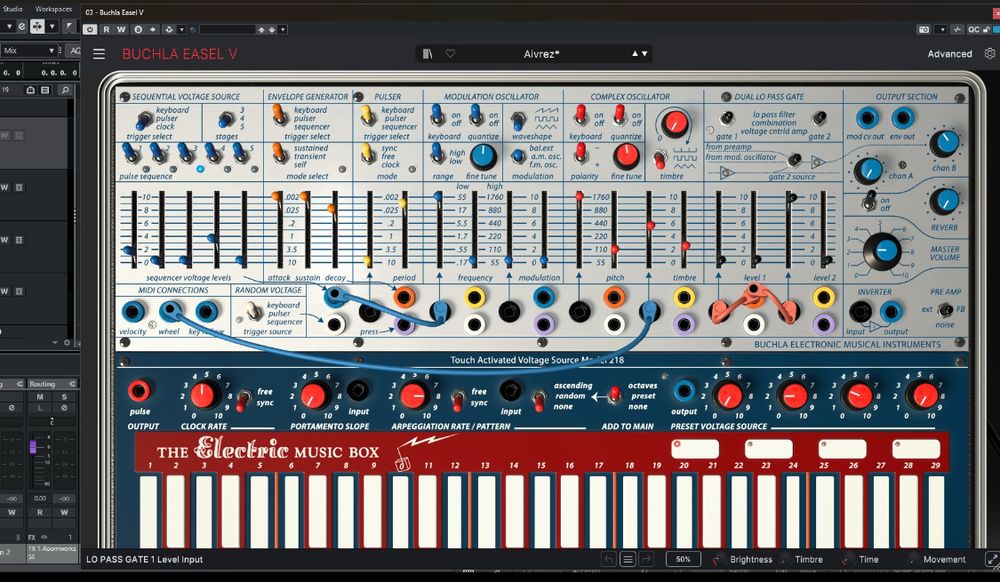The height and width of the screenshot is (582, 1000).
Task: Click the blue env out jack
Action: coord(902,119)
